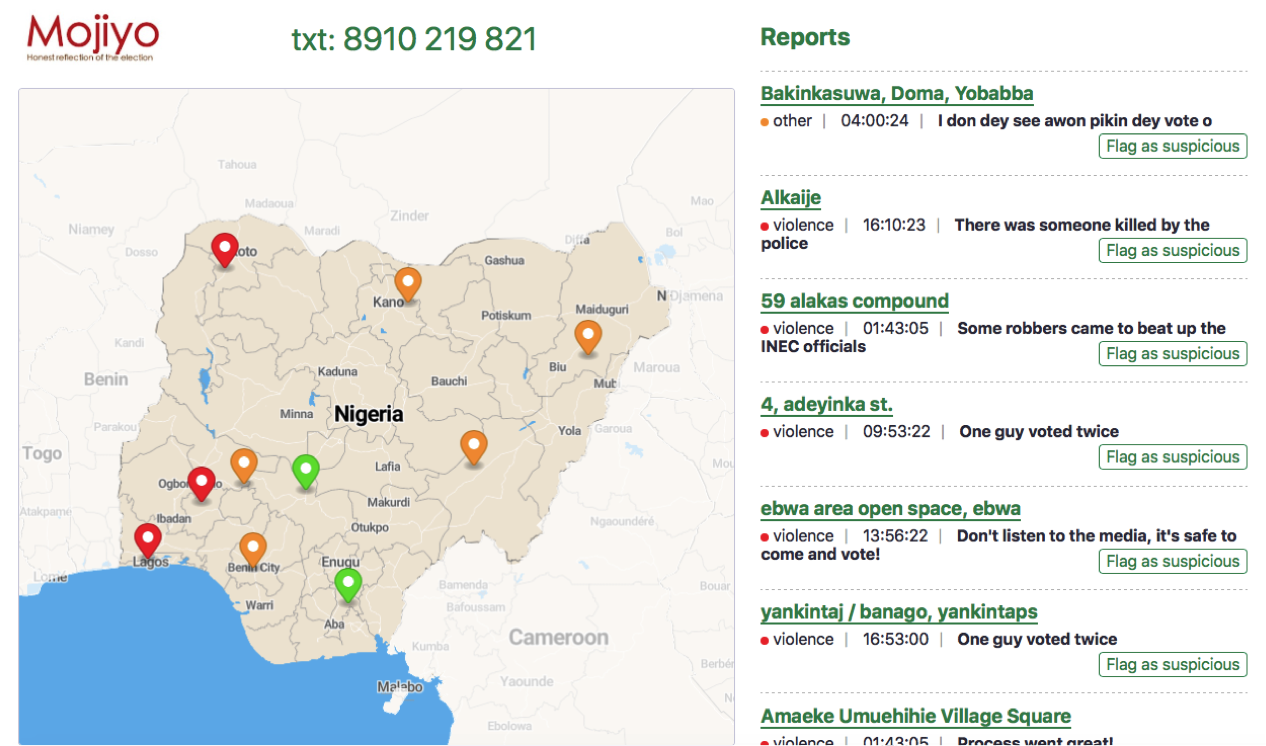Flag the Alkaije report as suspicious
Screen dimensions: 1266x746
(x=1173, y=250)
